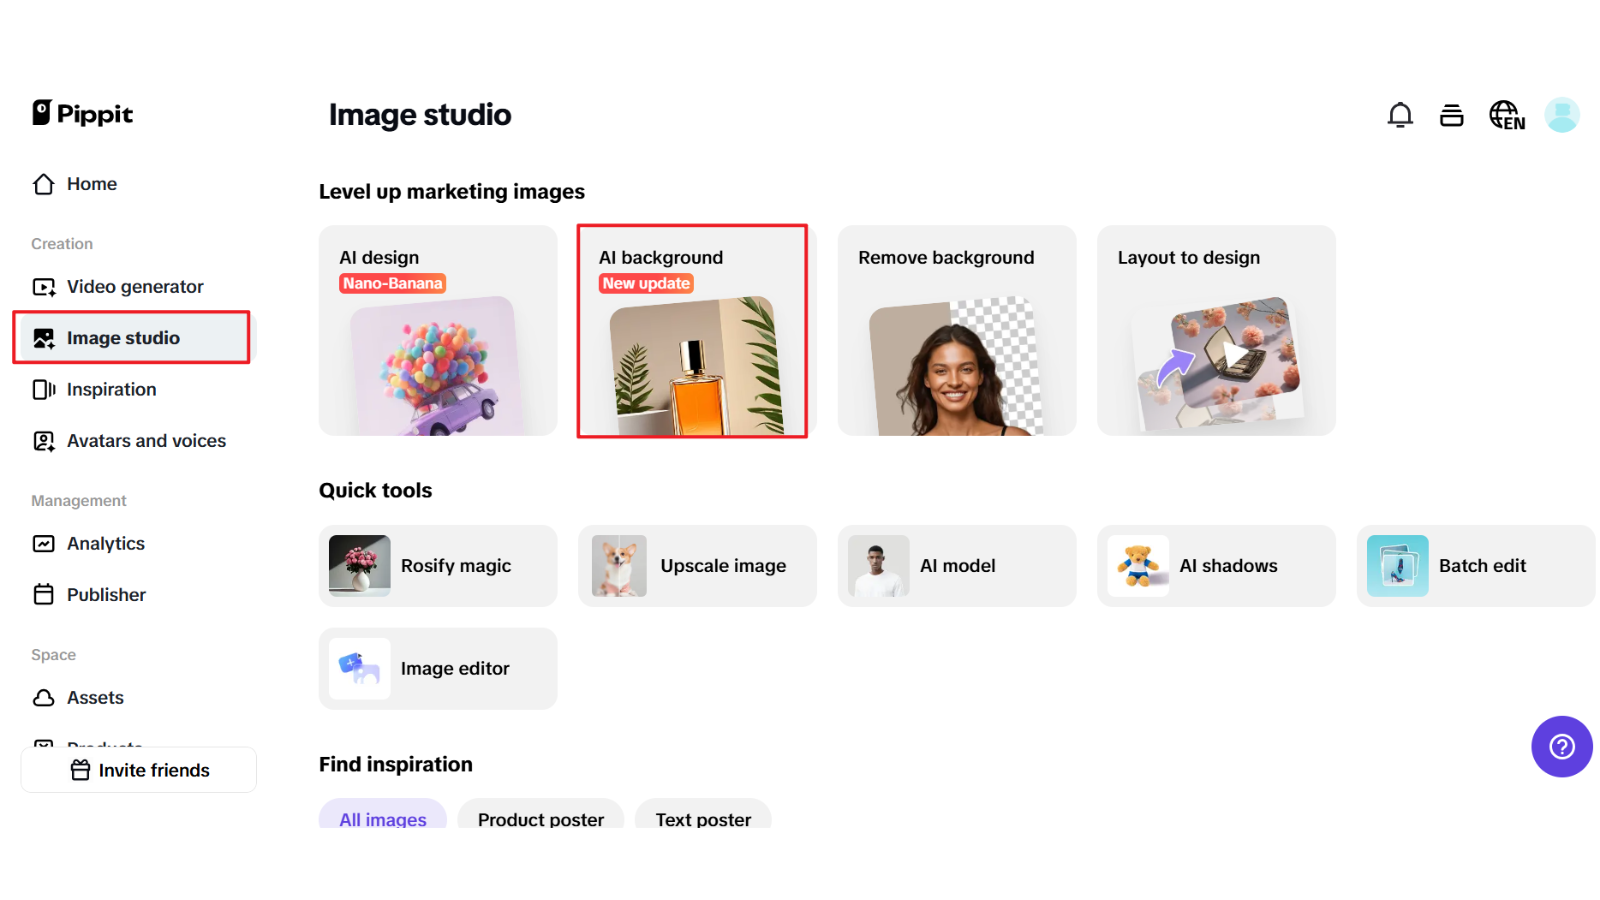Image resolution: width=1600 pixels, height=900 pixels.
Task: Open the language globe EN selector
Action: (x=1506, y=116)
